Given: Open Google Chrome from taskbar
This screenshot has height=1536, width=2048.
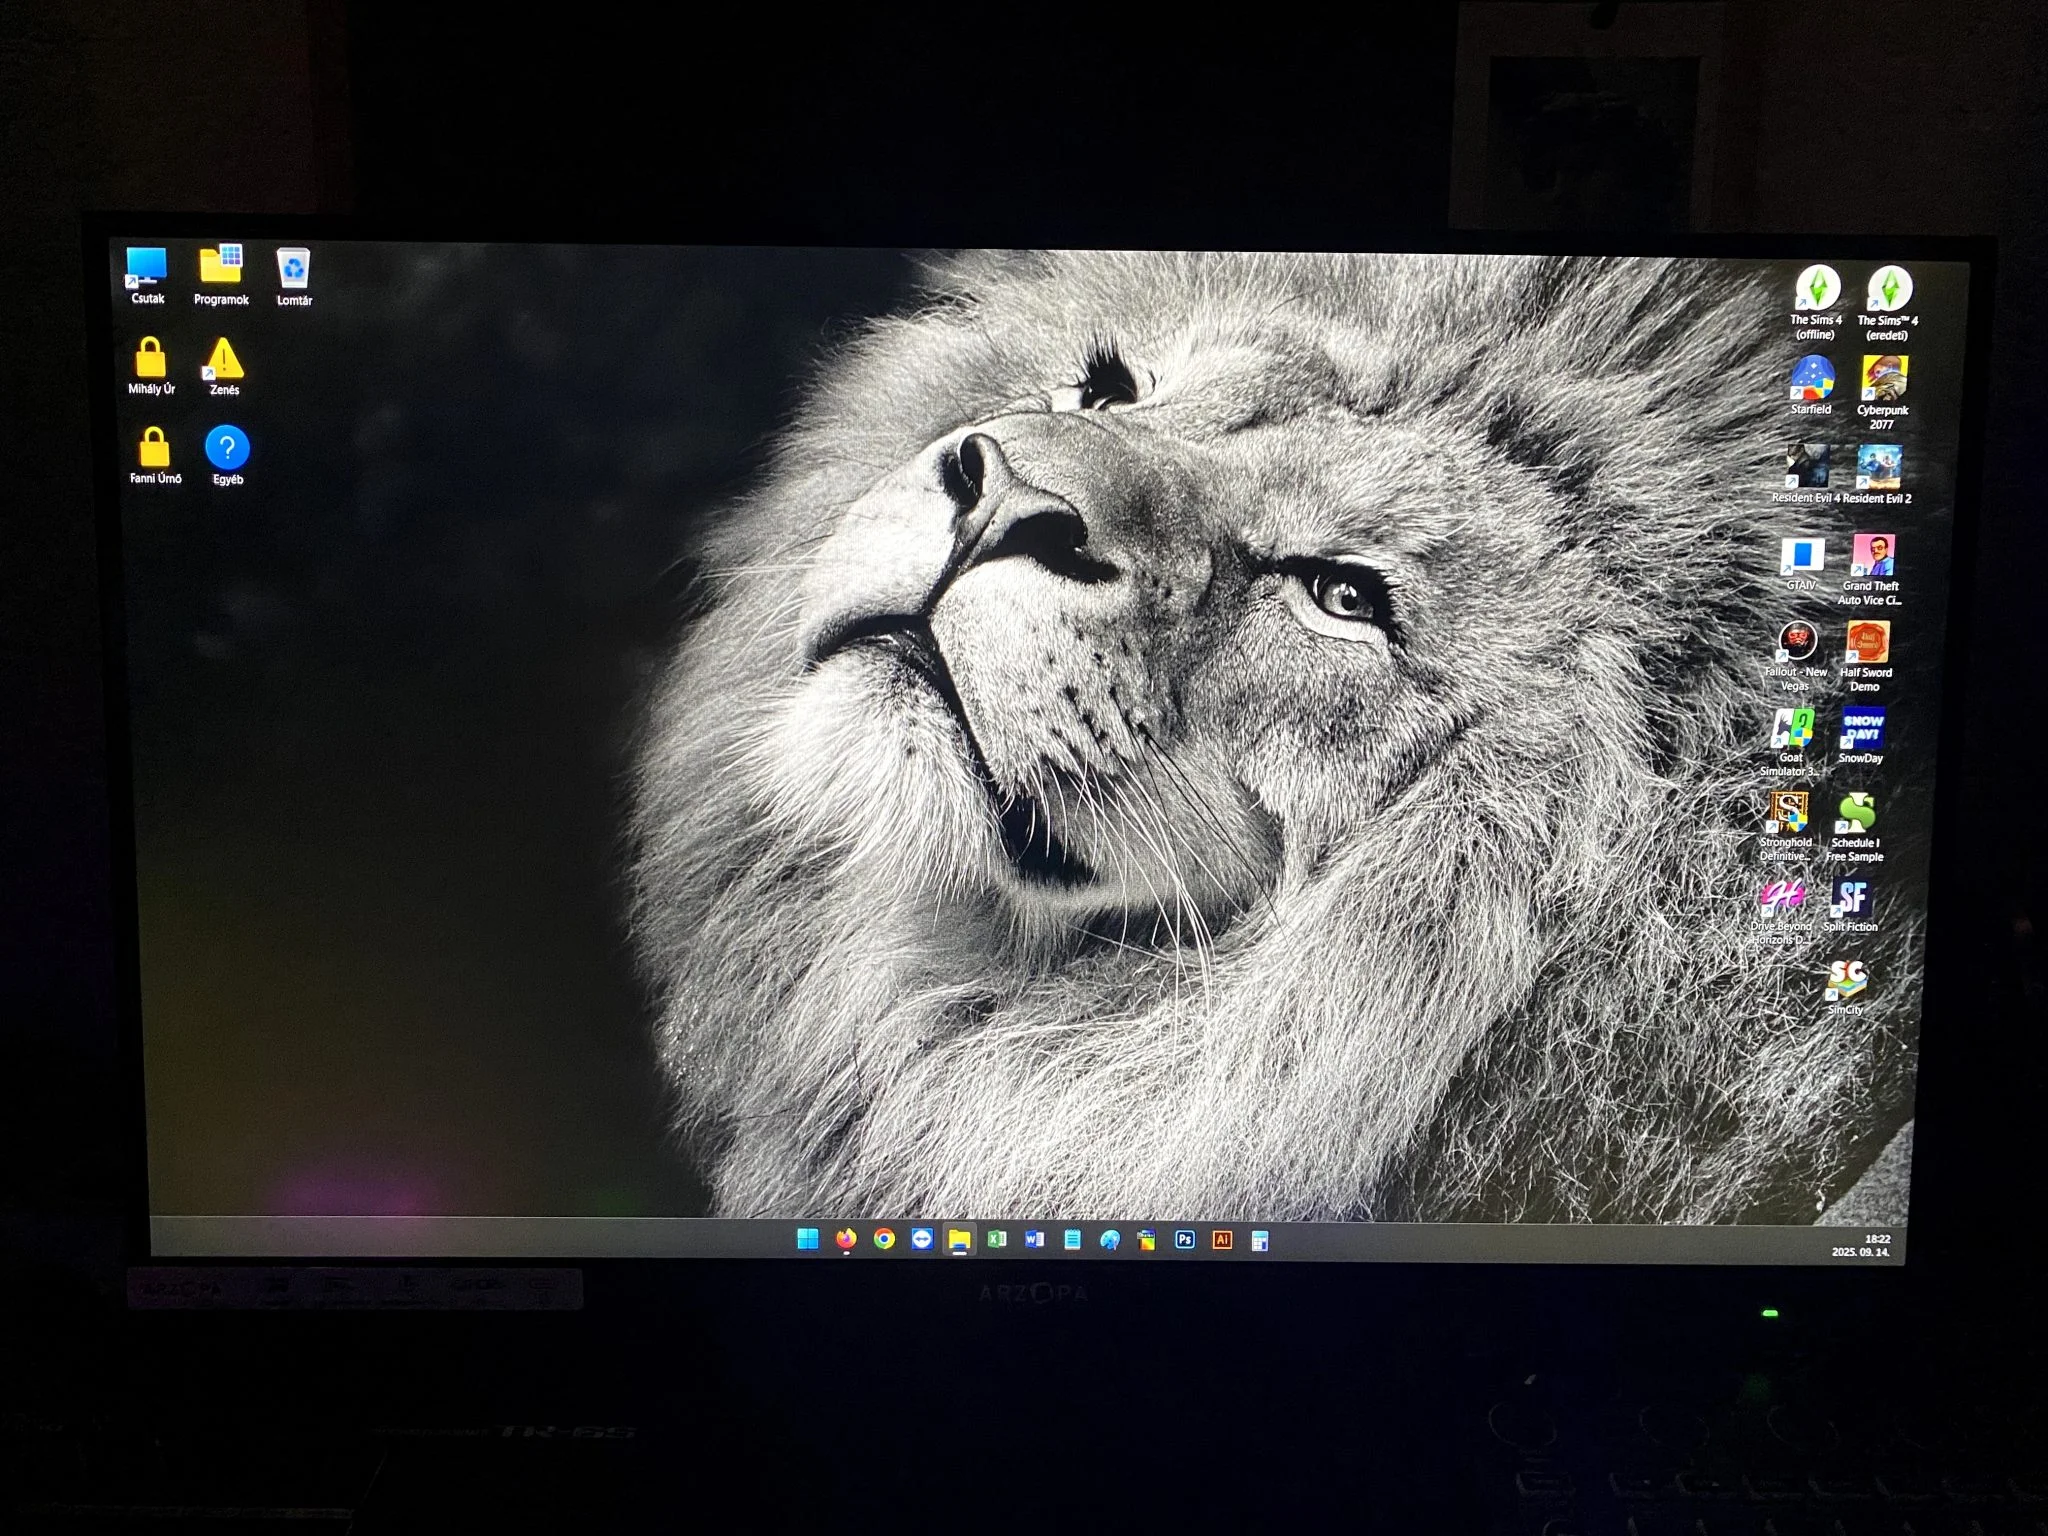Looking at the screenshot, I should 884,1239.
